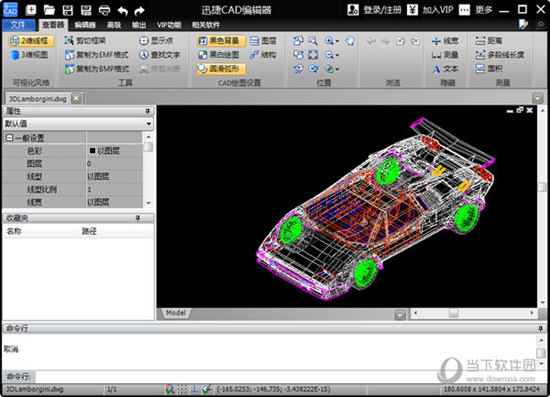550x397 pixels.
Task: Open the VIP功能 tab
Action: (x=169, y=25)
